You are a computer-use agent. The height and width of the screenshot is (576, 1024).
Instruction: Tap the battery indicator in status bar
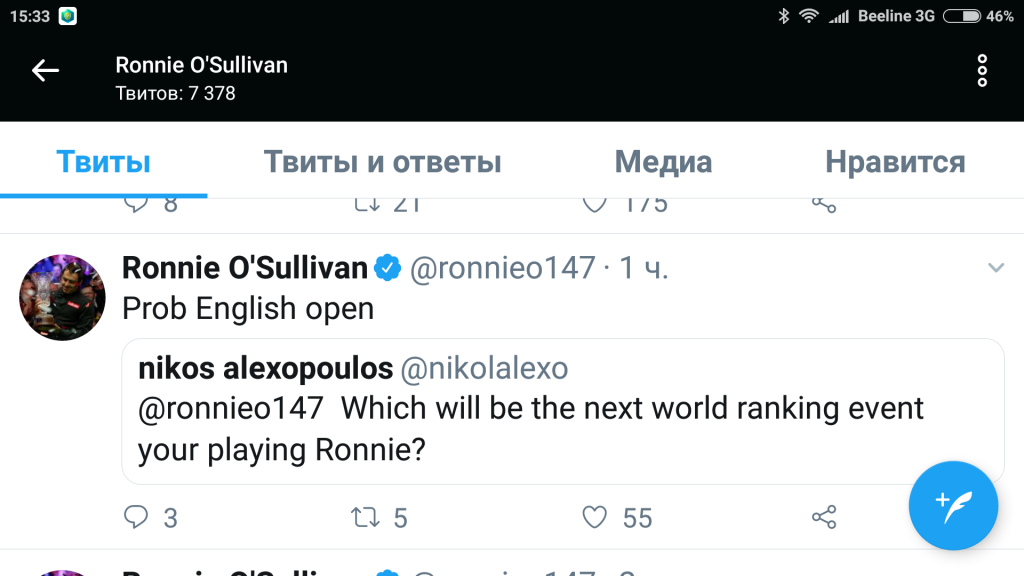(x=961, y=16)
